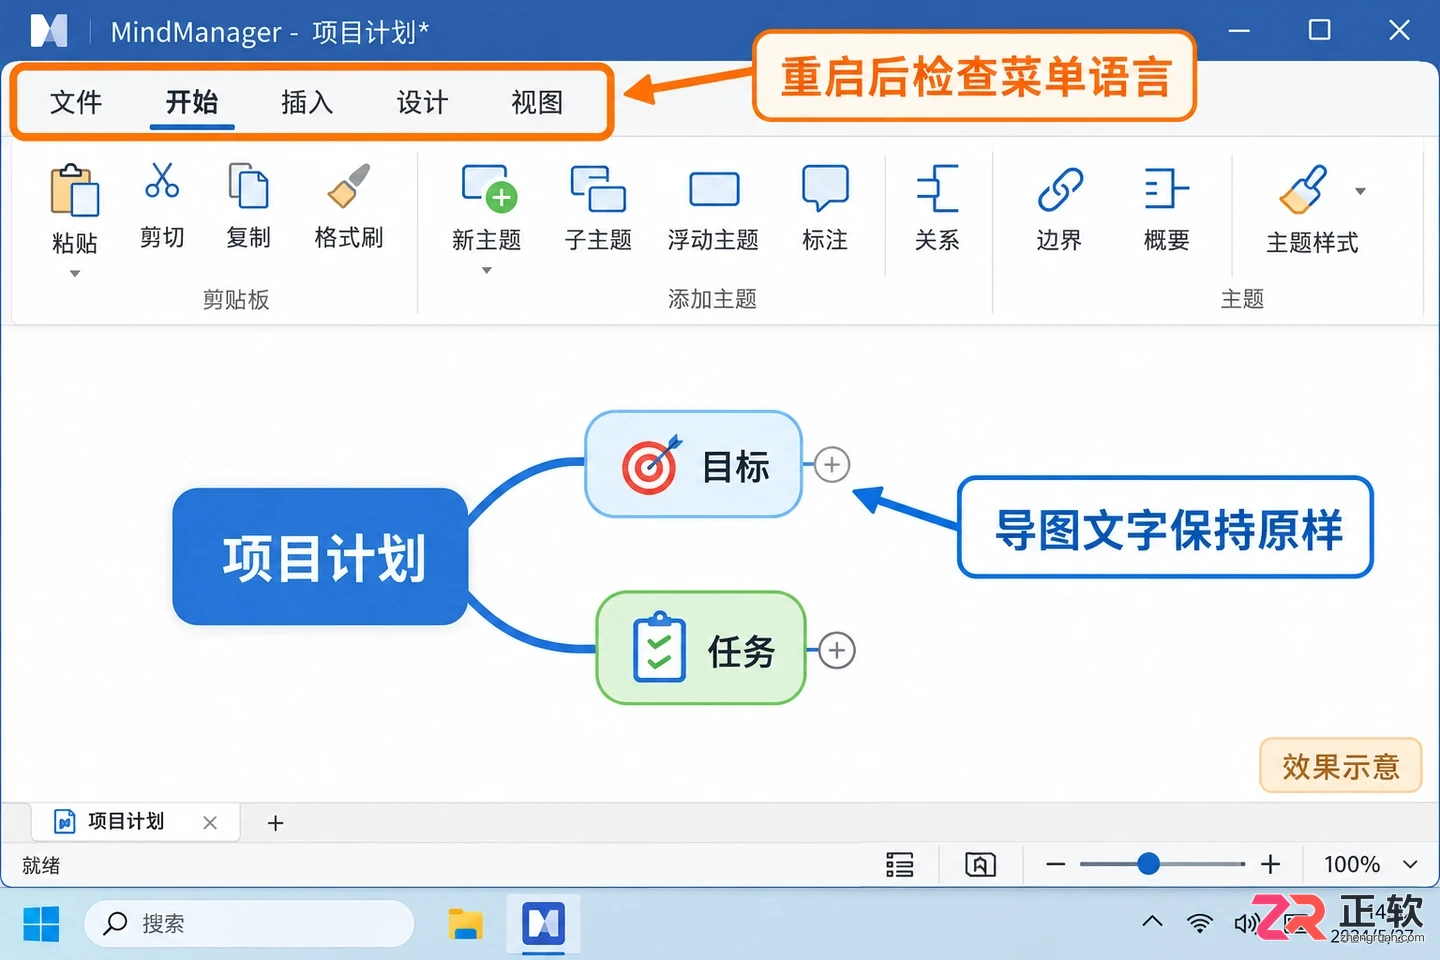Image resolution: width=1440 pixels, height=960 pixels.
Task: Switch to the Insert (插入) ribbon tab
Action: point(307,102)
